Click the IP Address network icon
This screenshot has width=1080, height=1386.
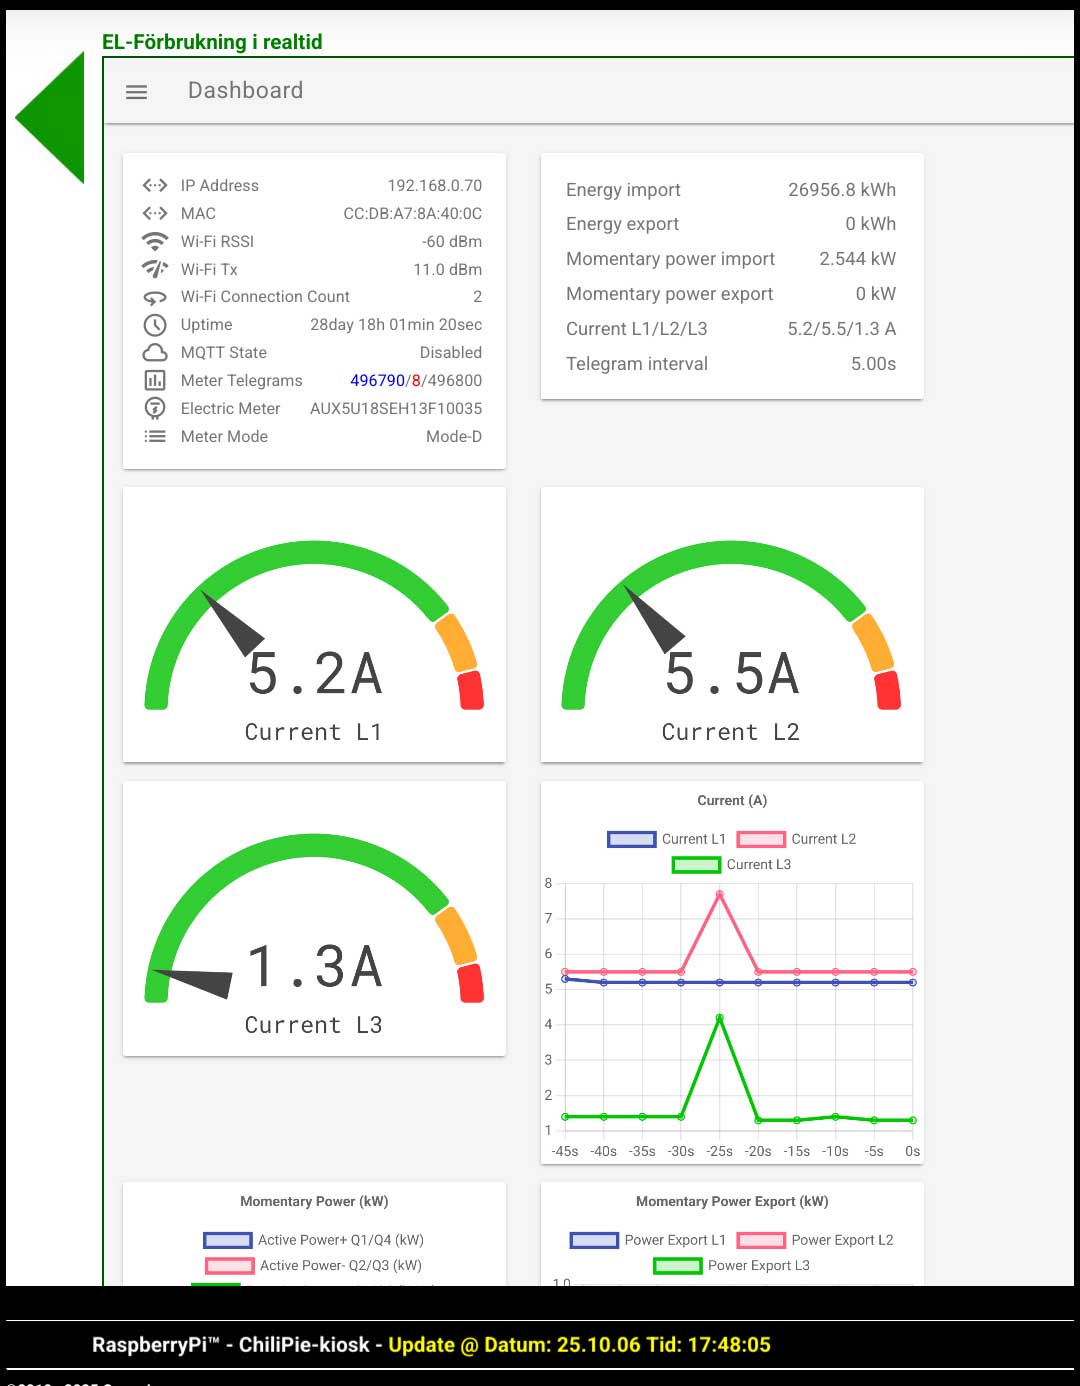tap(155, 185)
